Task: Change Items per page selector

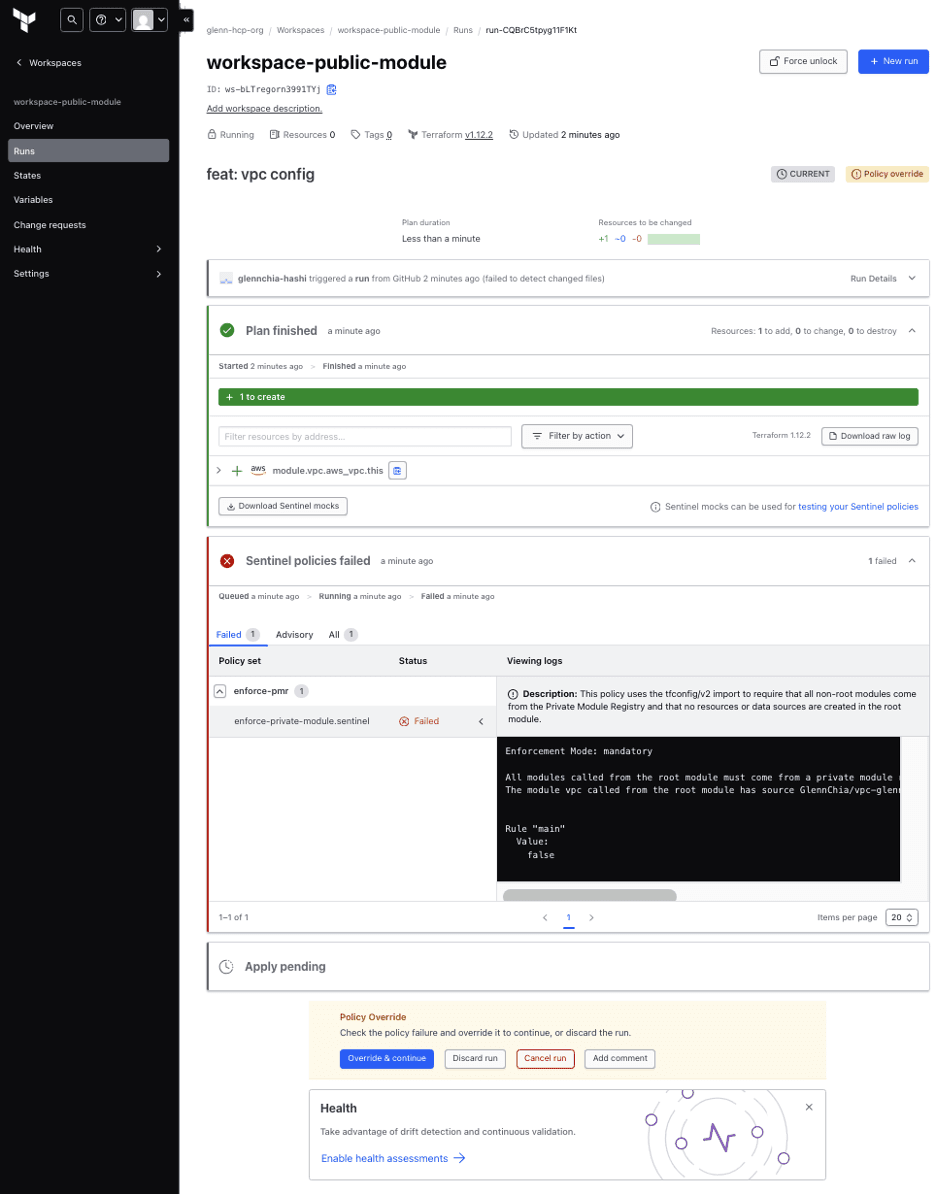Action: pos(901,918)
